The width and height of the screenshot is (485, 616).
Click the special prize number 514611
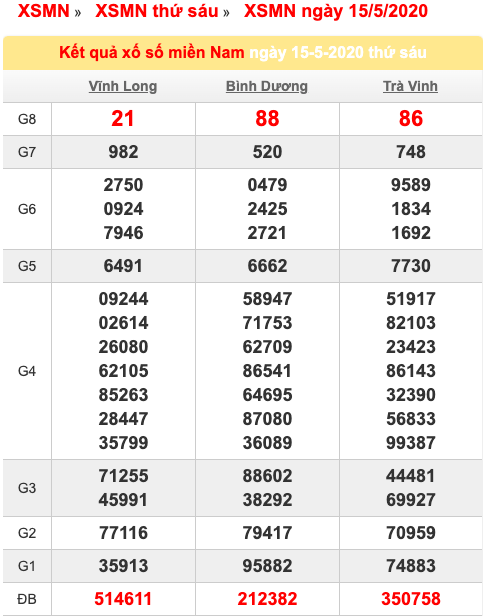click(x=123, y=599)
